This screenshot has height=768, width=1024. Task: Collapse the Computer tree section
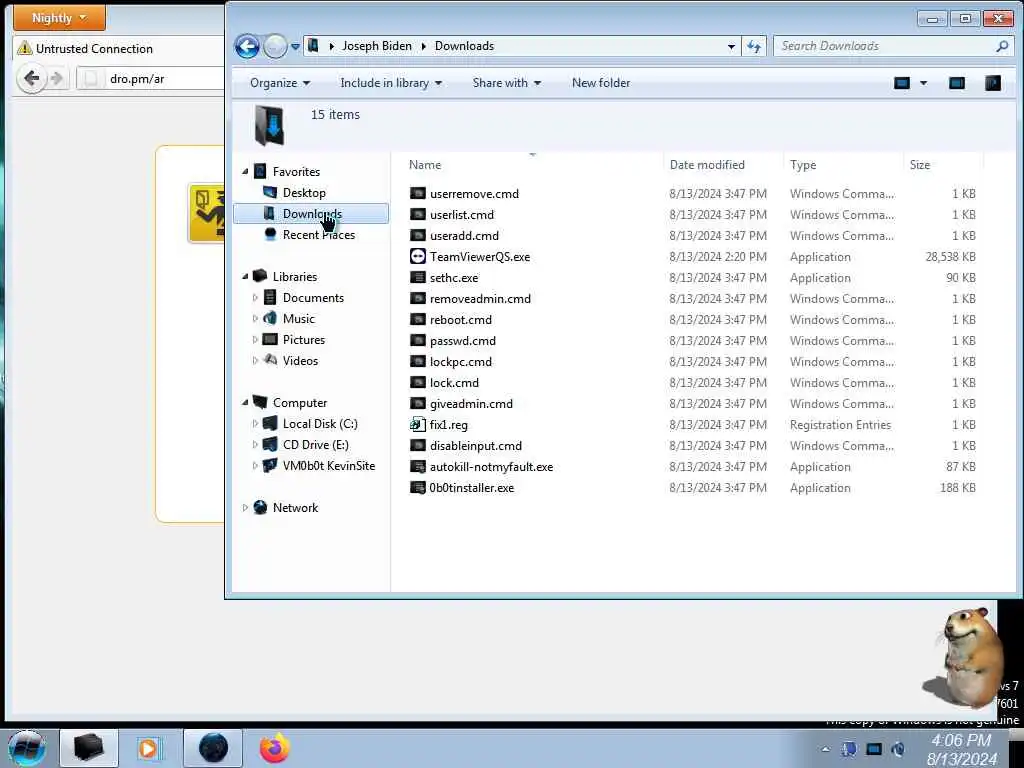246,403
